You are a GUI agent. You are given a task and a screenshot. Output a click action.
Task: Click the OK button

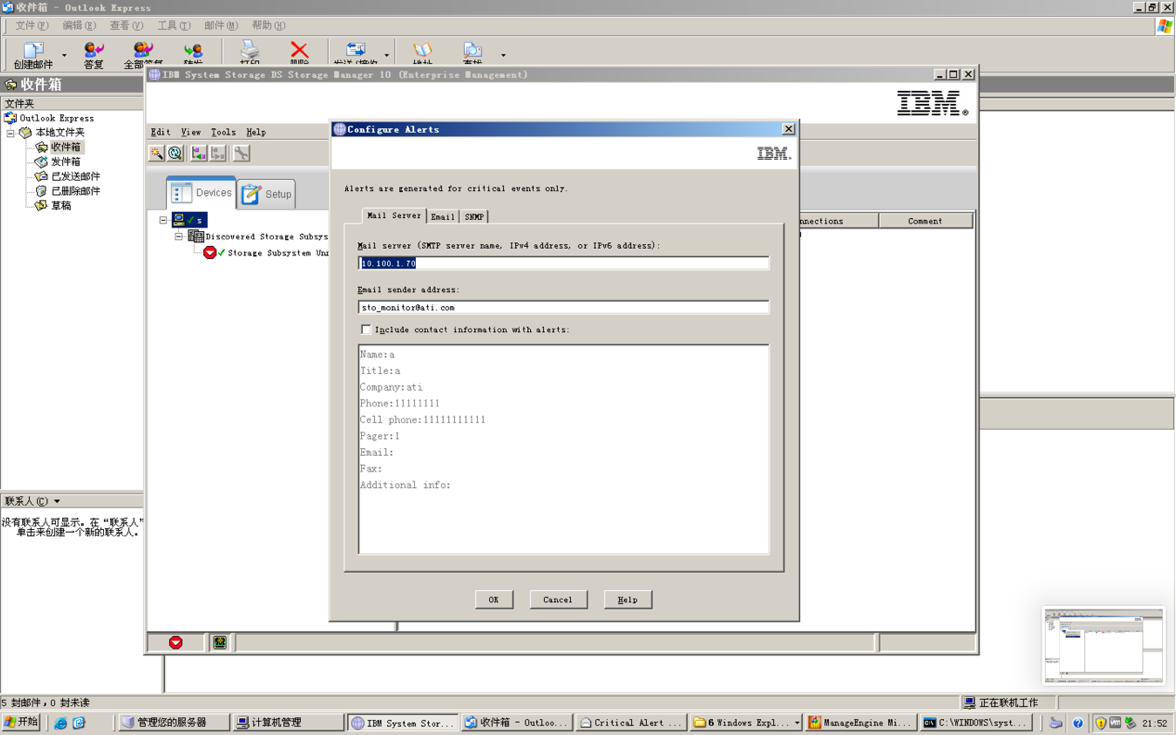tap(493, 599)
